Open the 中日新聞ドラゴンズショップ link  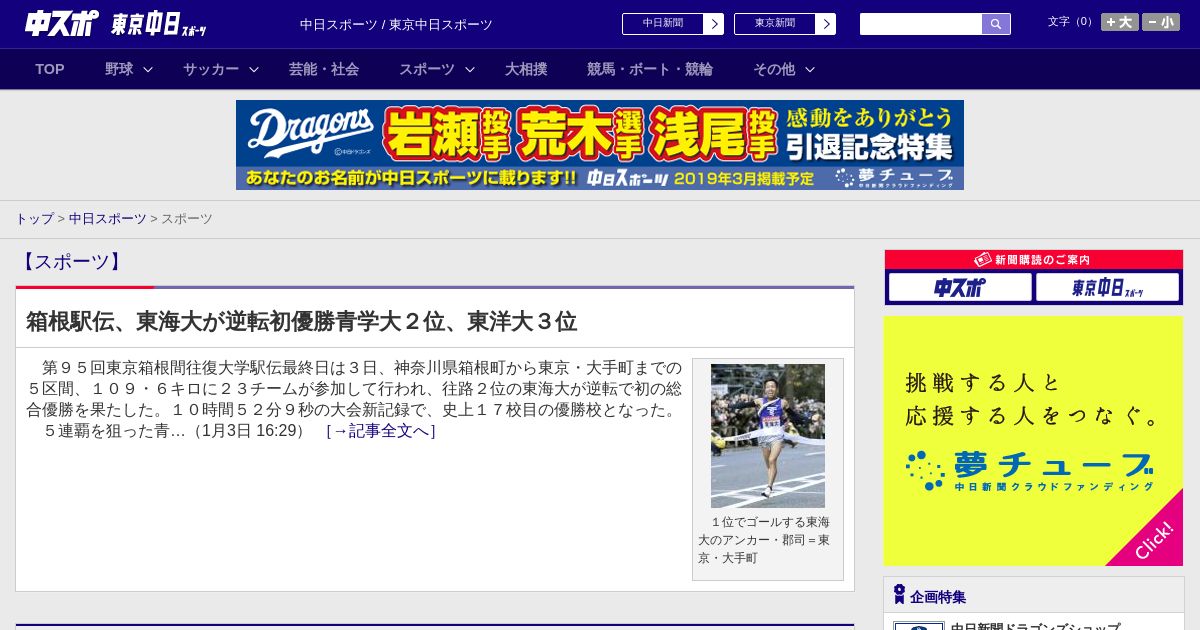click(x=1035, y=627)
